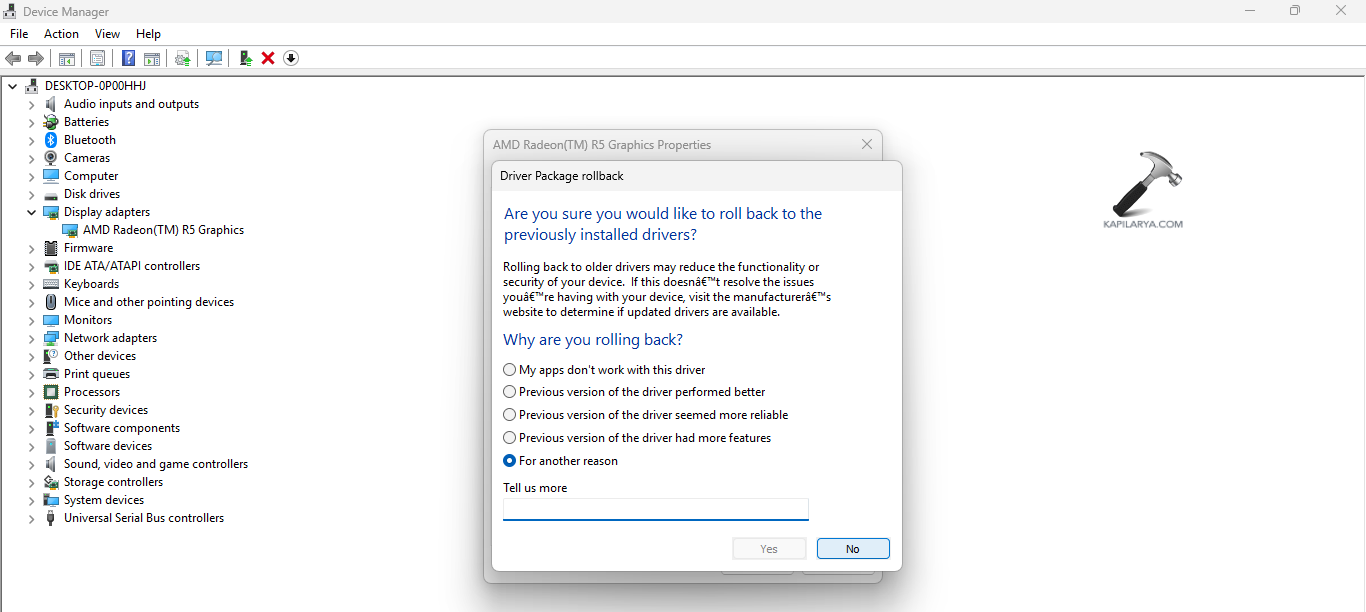Click the Show/Hide Console Tree toolbar icon
The image size is (1366, 612).
pos(66,57)
